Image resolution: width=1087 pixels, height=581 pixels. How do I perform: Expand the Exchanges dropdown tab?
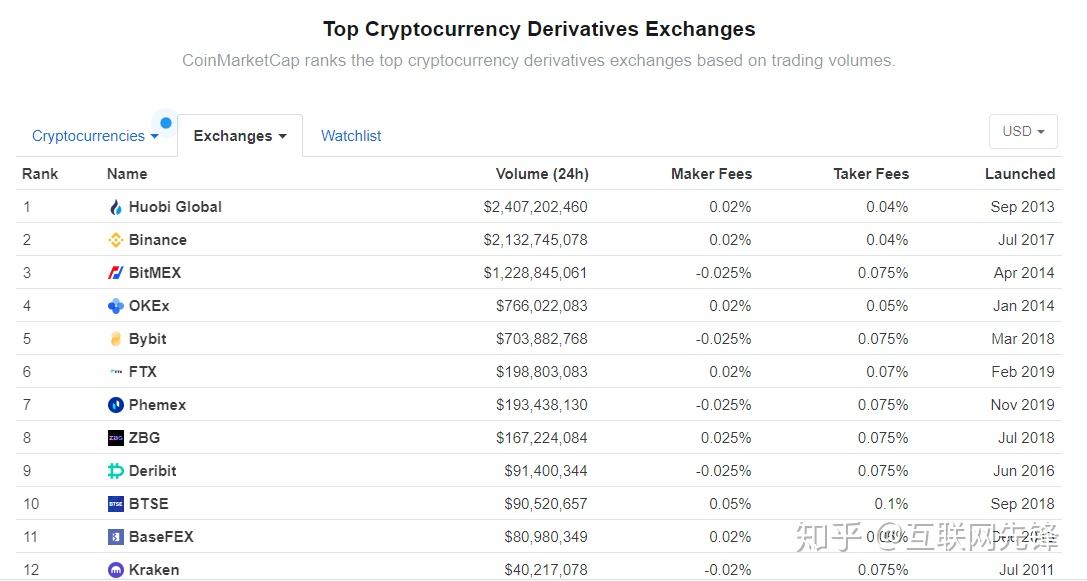[x=240, y=136]
